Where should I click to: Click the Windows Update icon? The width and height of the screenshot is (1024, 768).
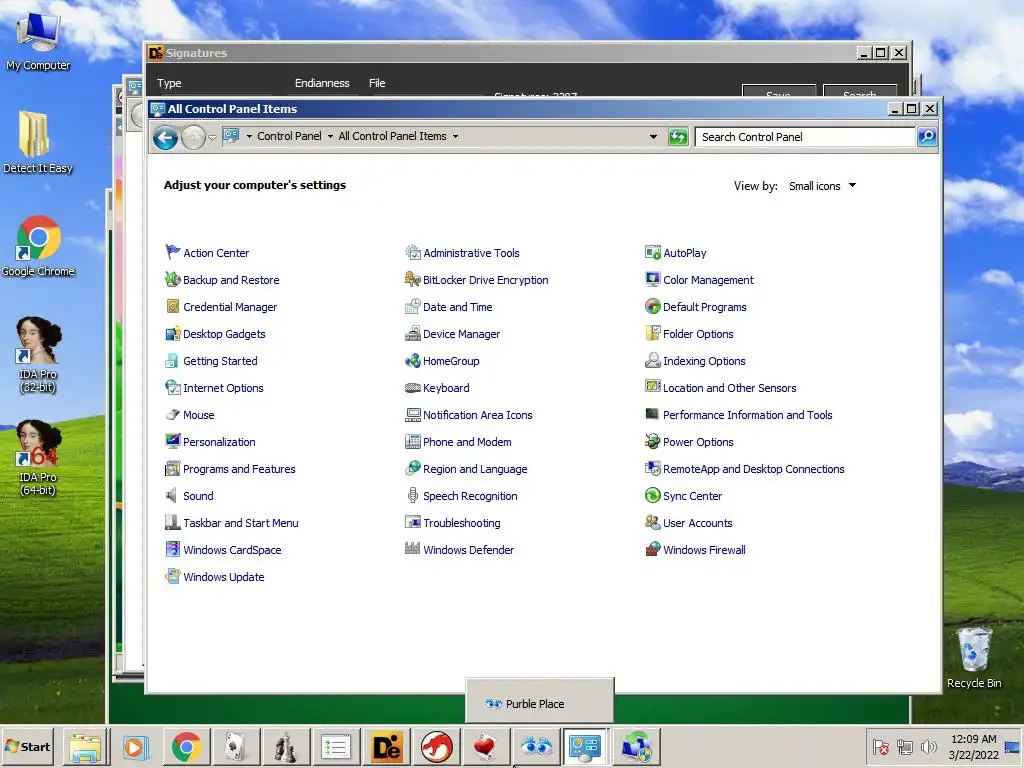click(172, 577)
